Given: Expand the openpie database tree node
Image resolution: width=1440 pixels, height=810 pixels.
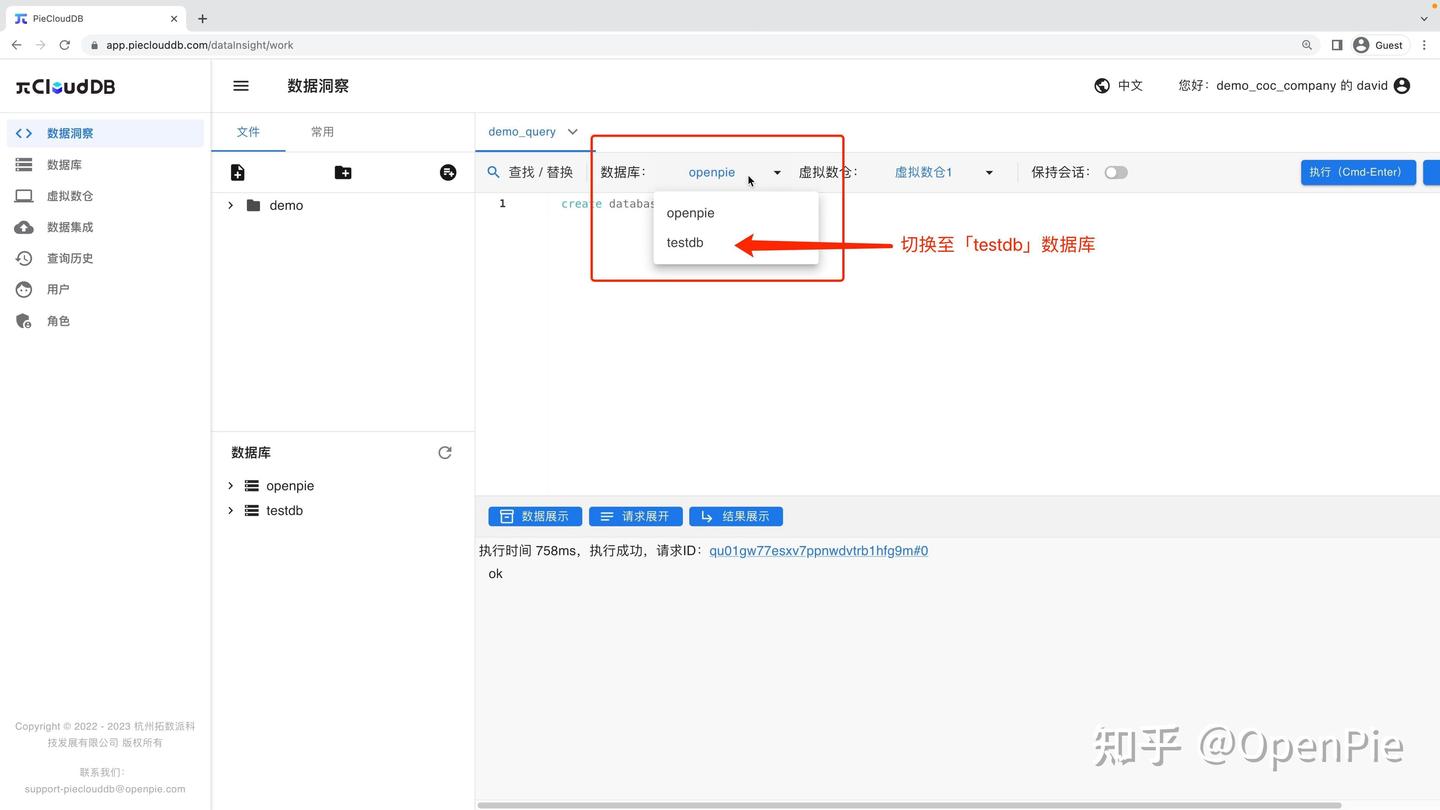Looking at the screenshot, I should [229, 485].
